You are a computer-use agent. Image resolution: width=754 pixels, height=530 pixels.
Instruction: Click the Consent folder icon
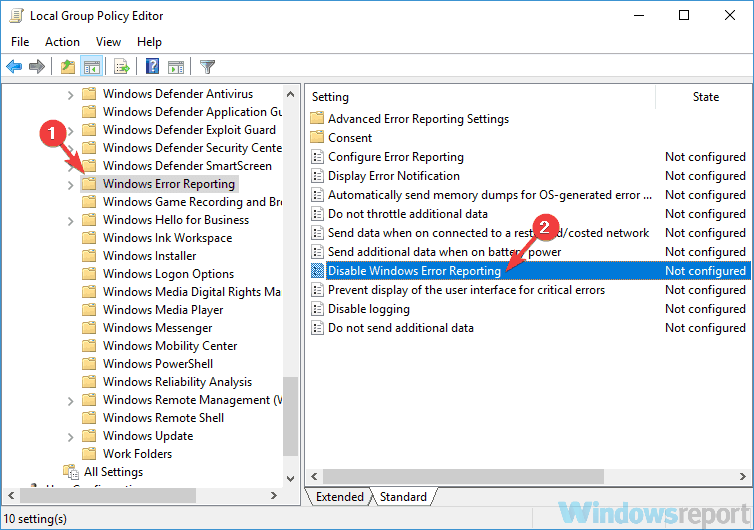(x=317, y=137)
